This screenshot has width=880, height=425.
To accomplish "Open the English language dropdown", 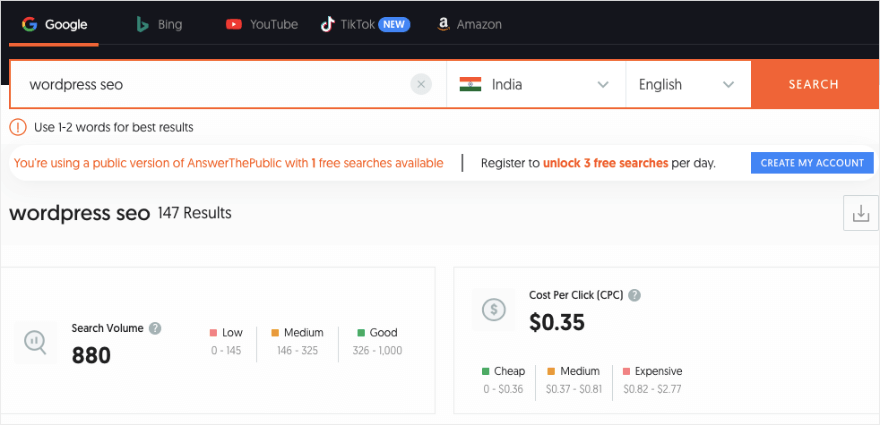I will [689, 85].
